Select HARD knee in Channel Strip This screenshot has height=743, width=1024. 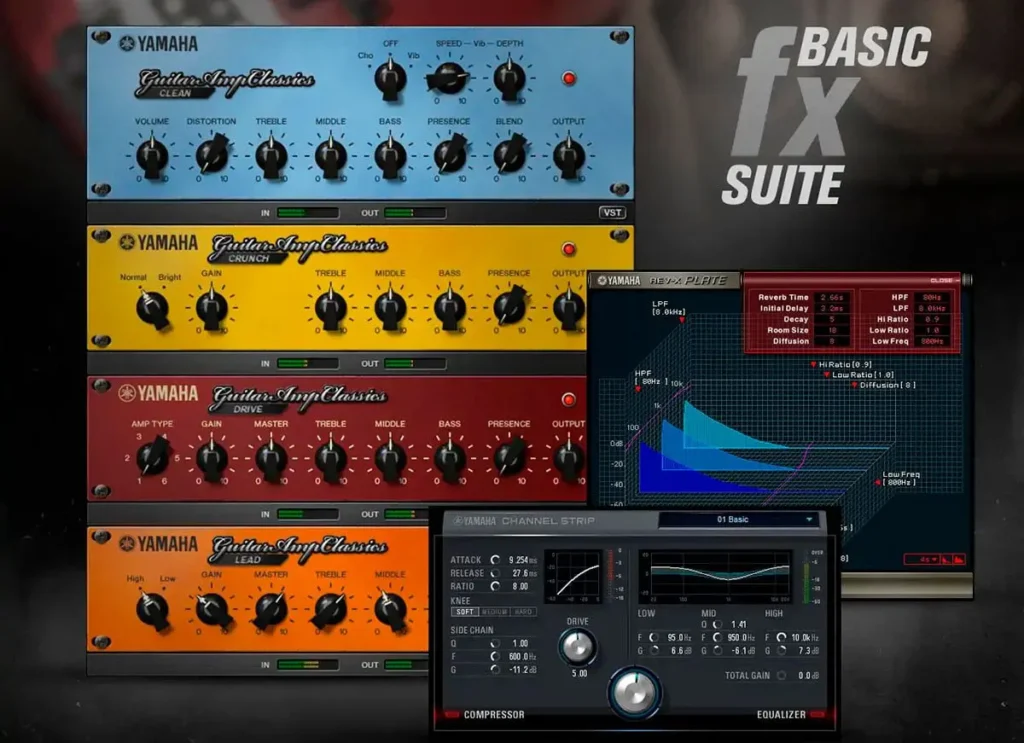pos(523,612)
